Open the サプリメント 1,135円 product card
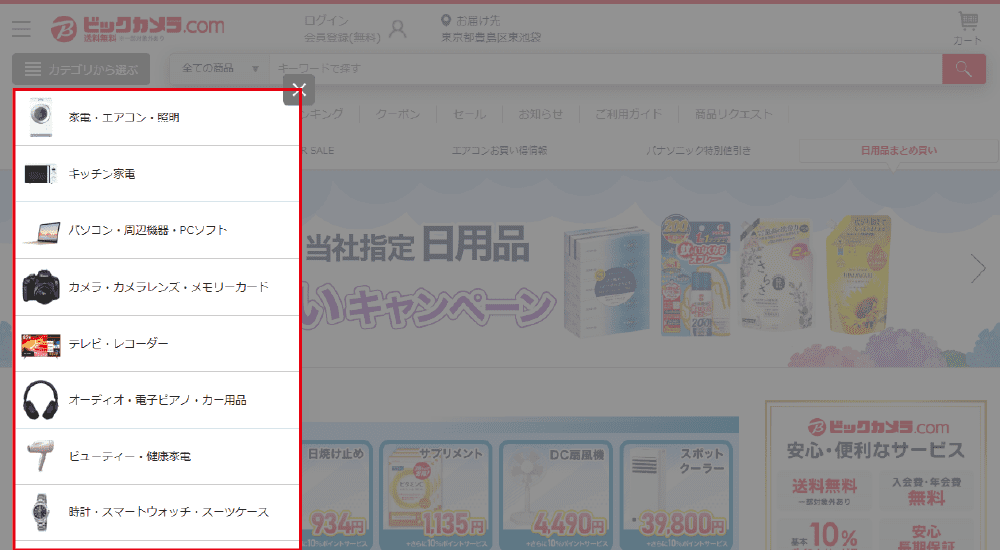 436,494
